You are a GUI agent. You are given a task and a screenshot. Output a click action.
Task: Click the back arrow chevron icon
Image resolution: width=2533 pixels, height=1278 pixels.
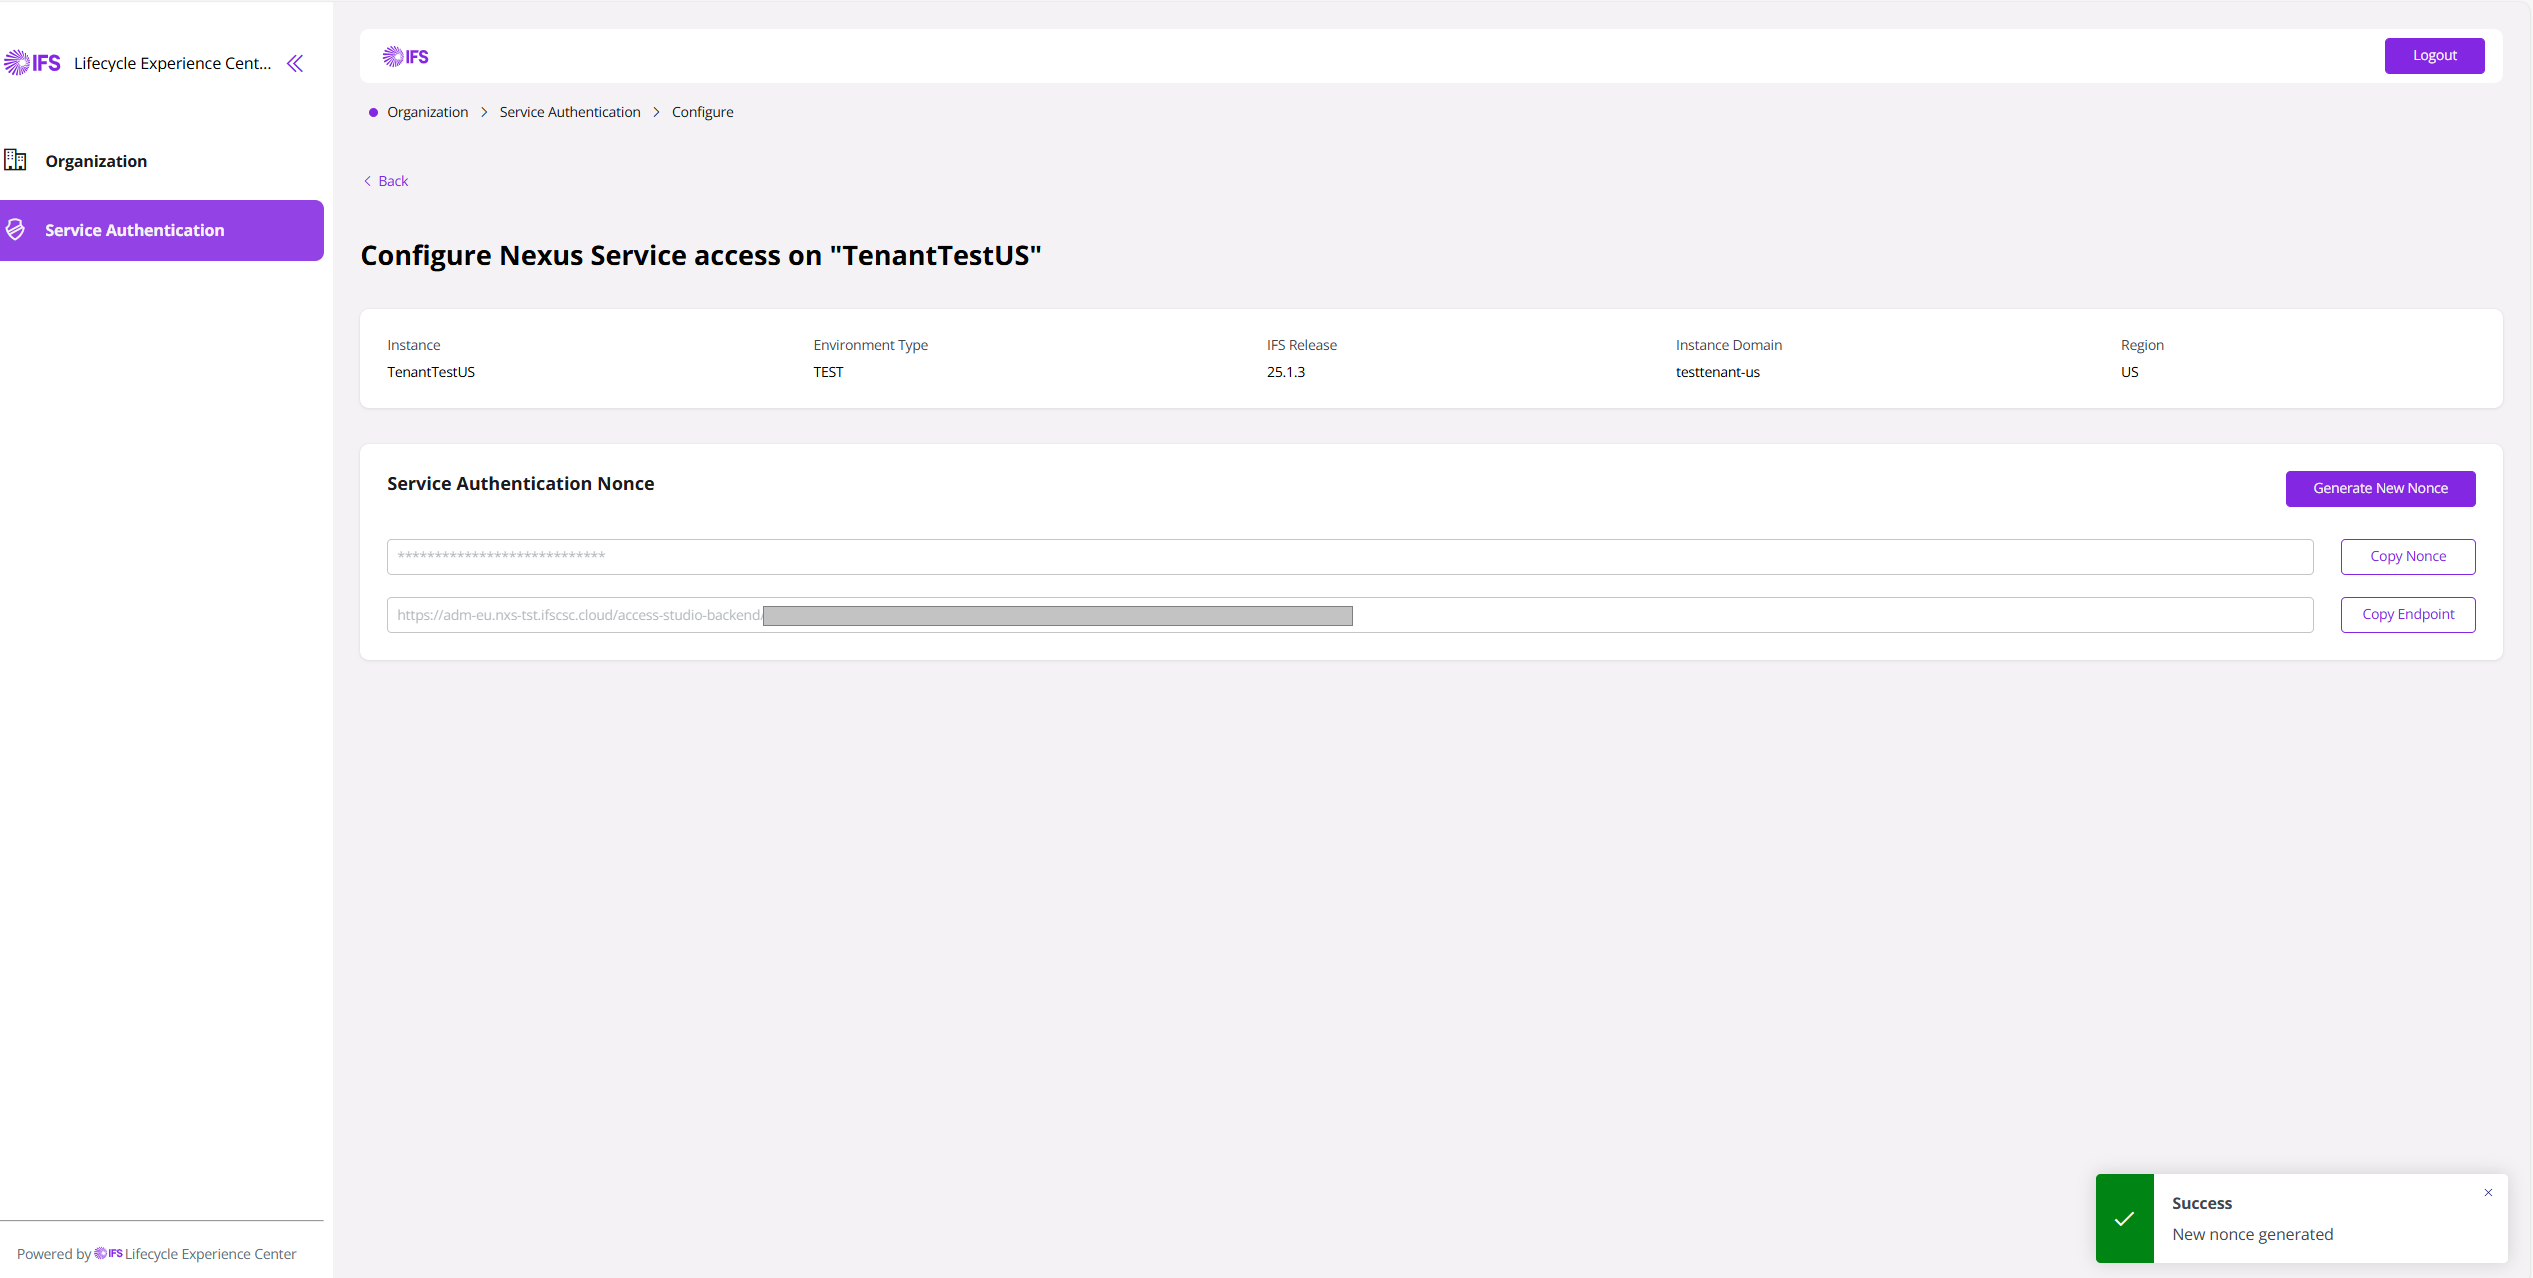(367, 181)
